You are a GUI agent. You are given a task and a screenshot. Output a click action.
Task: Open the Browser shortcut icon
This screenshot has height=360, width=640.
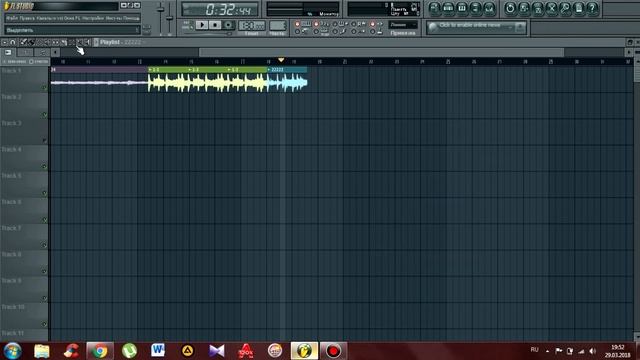point(476,8)
